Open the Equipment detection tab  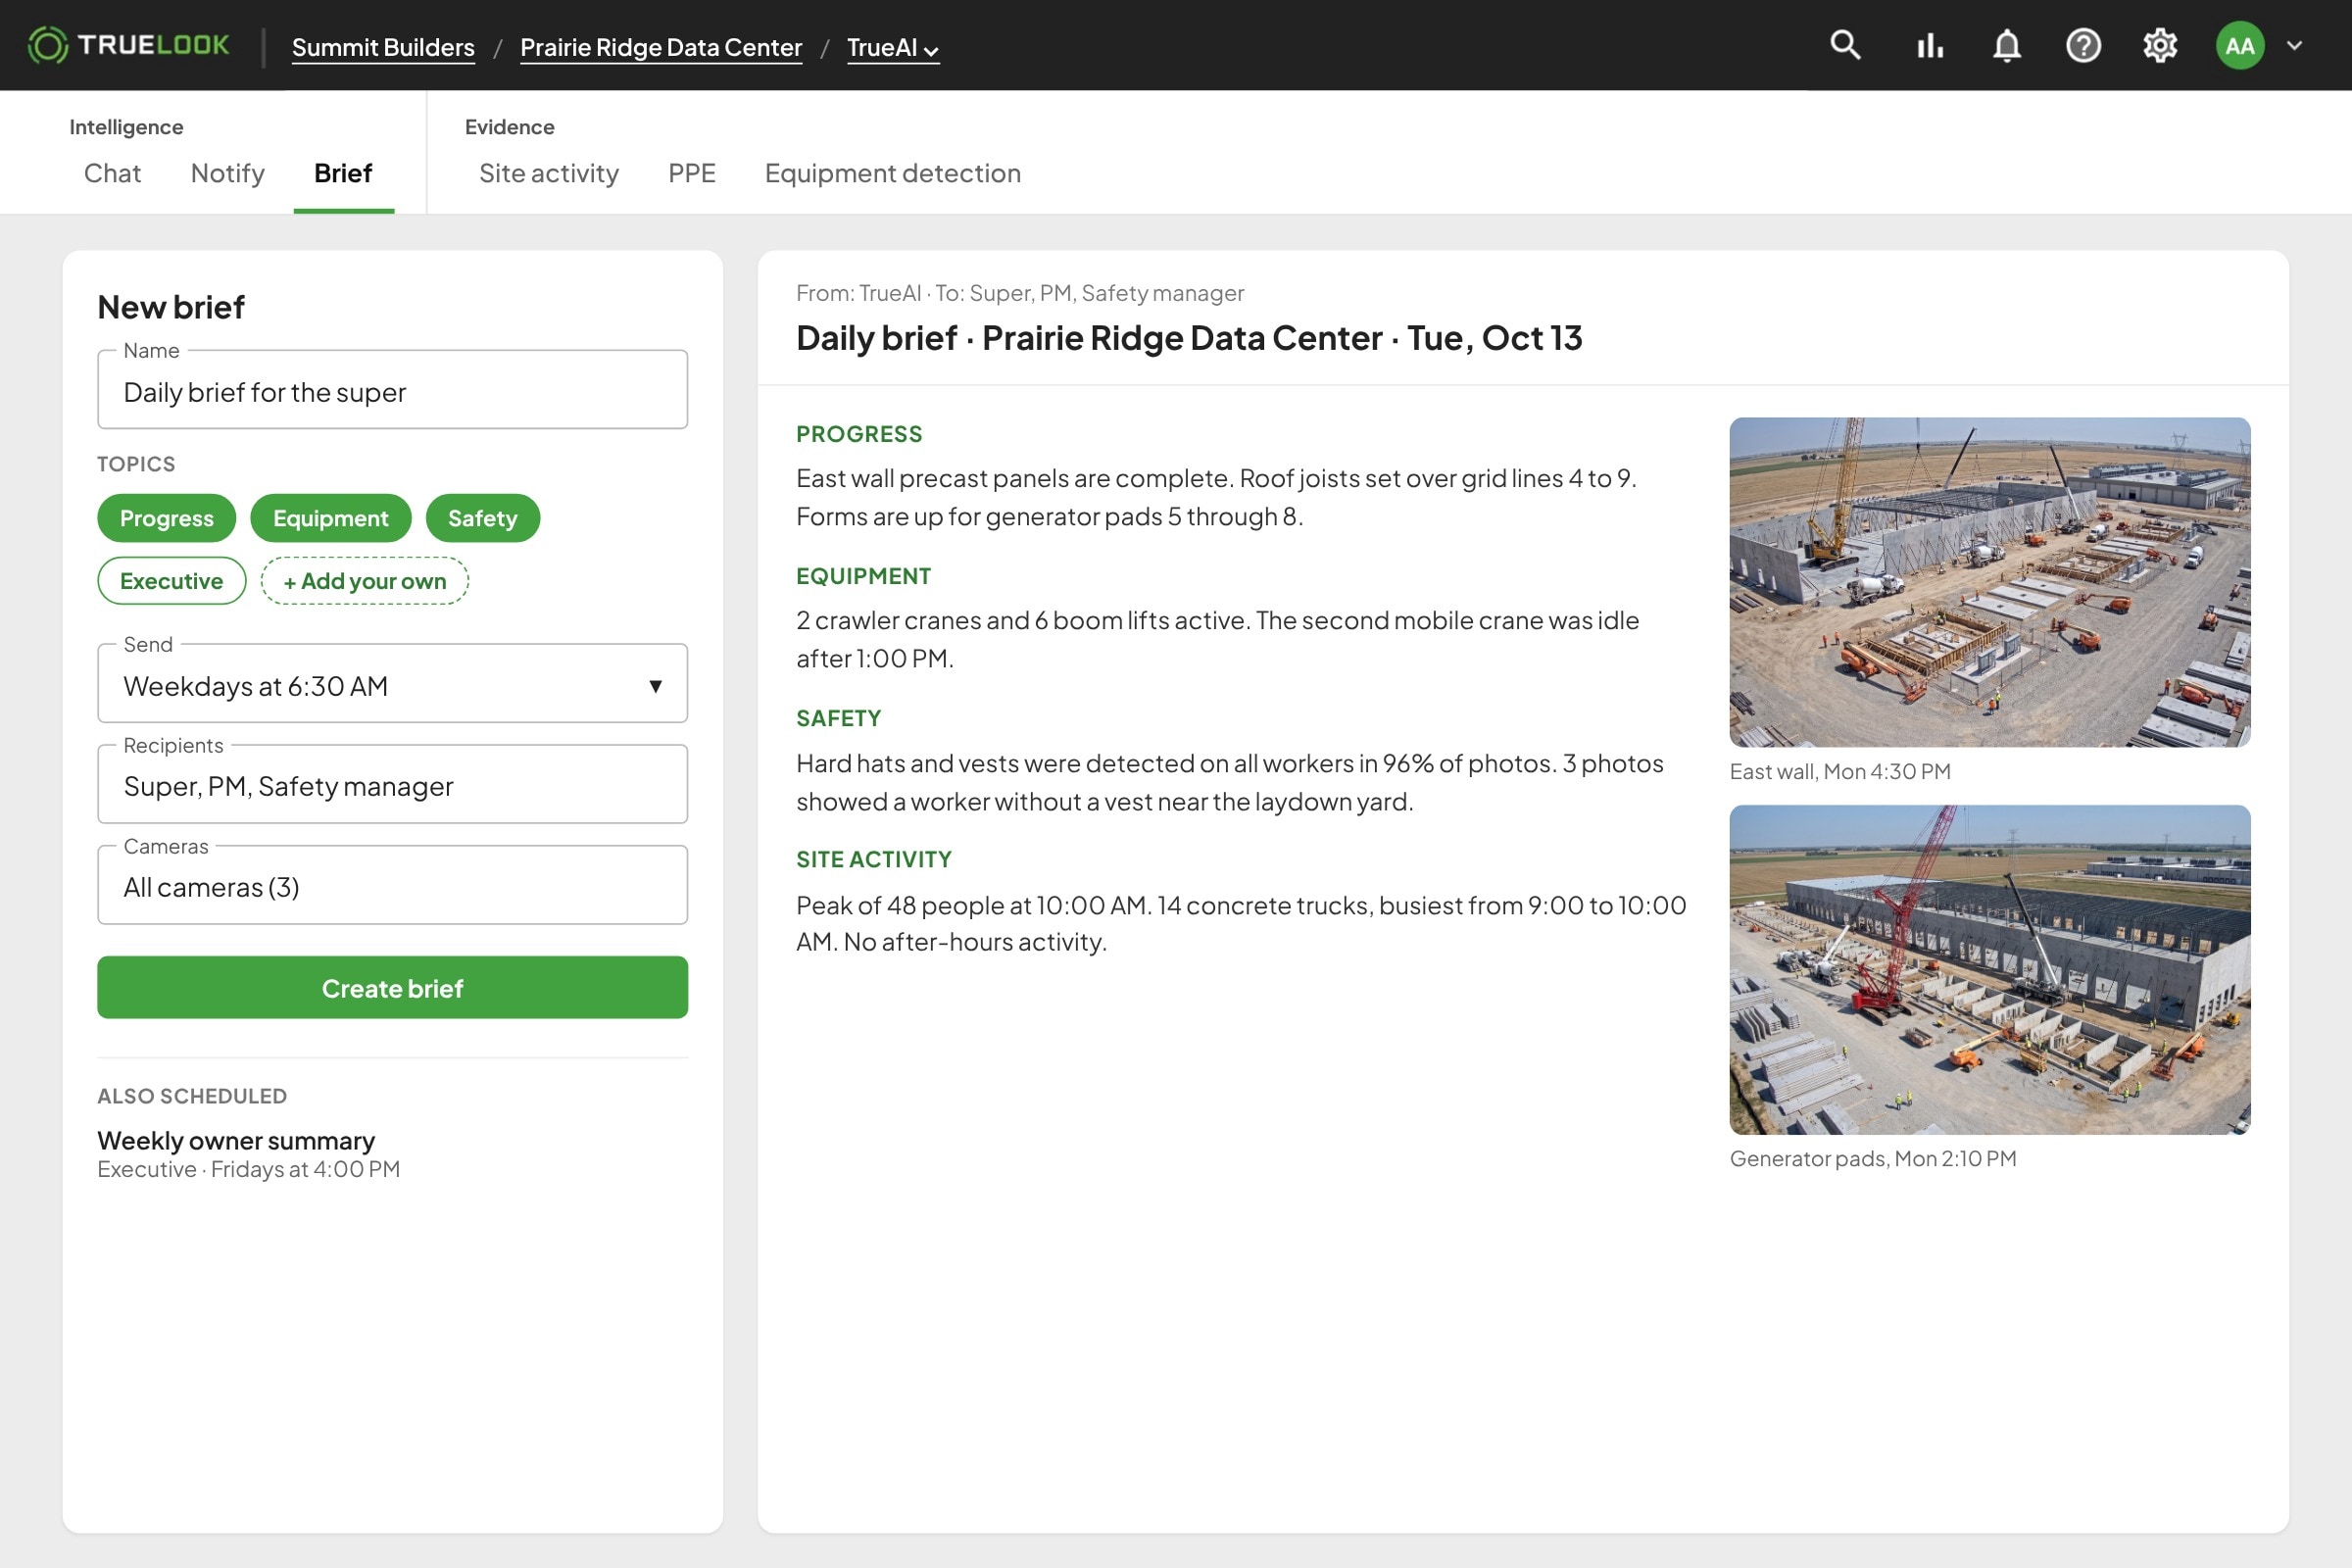[893, 173]
